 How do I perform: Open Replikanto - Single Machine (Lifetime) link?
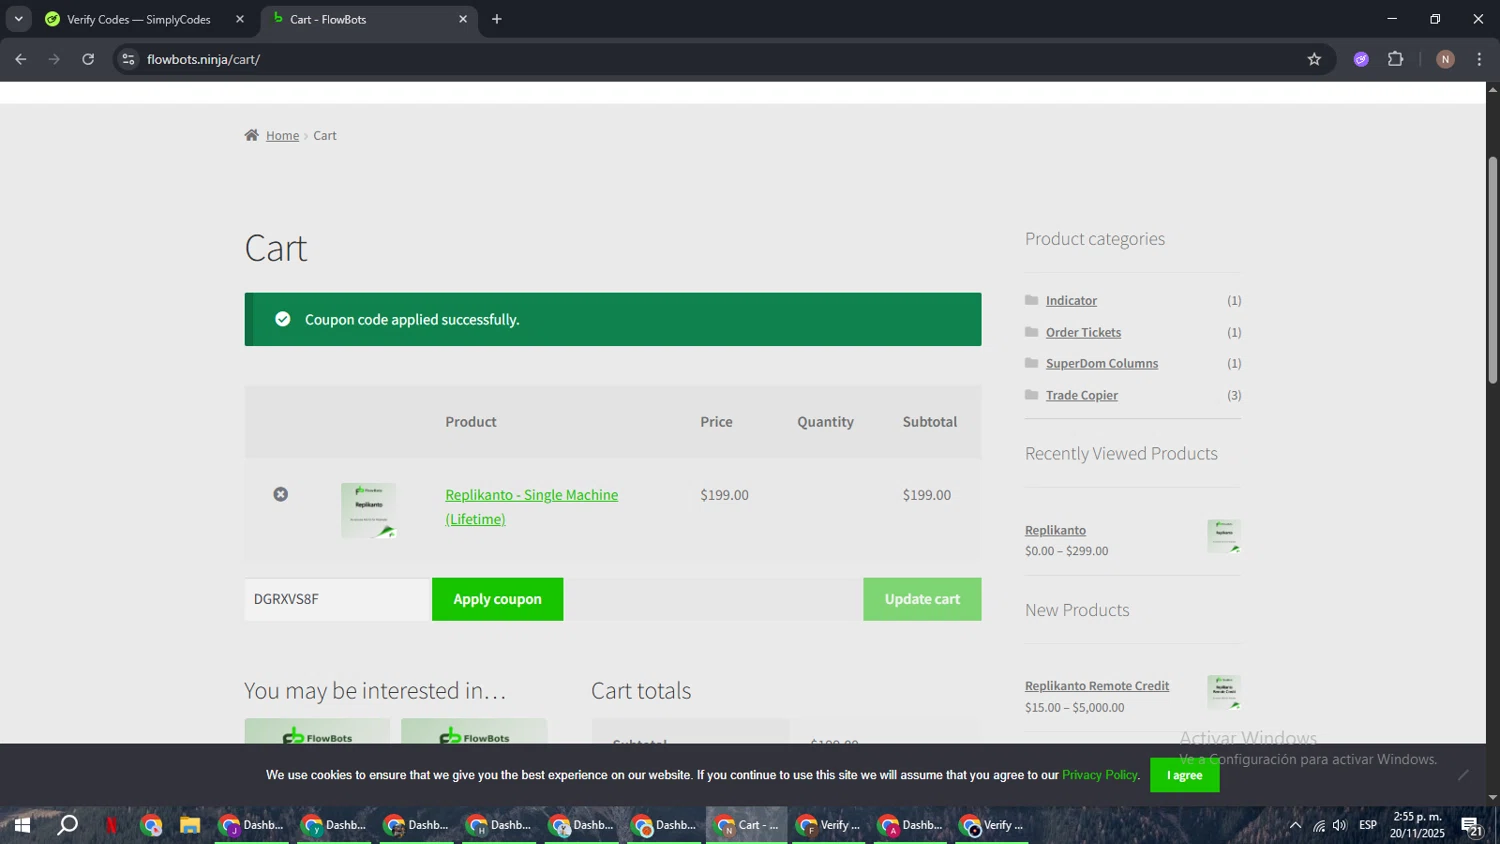(x=531, y=507)
